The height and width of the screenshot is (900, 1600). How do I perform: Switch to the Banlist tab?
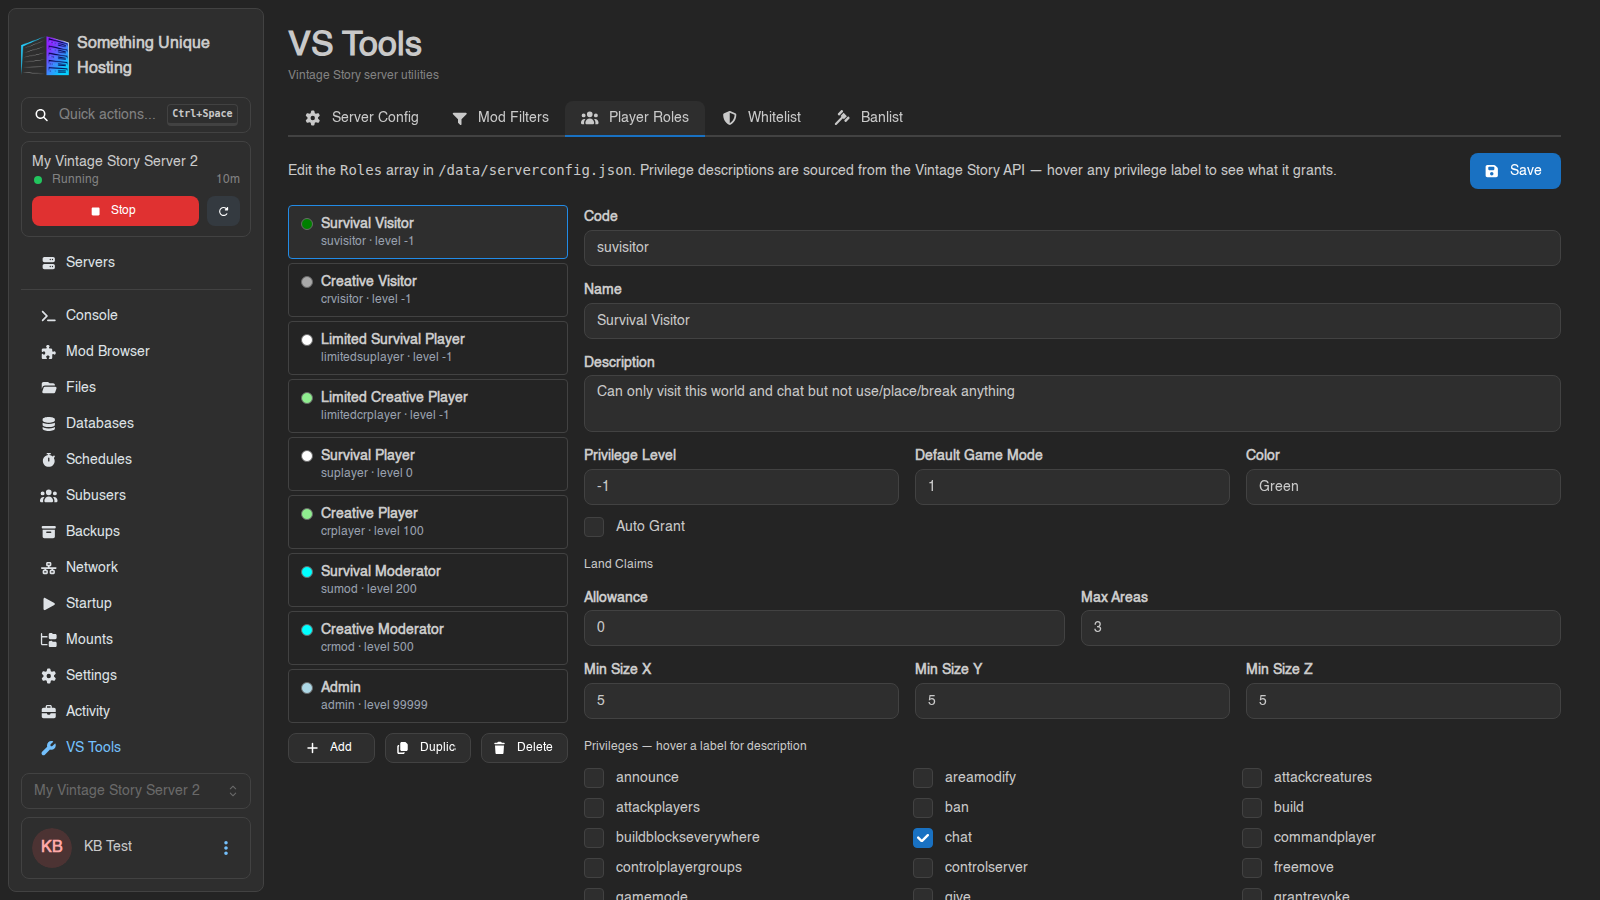(x=869, y=118)
